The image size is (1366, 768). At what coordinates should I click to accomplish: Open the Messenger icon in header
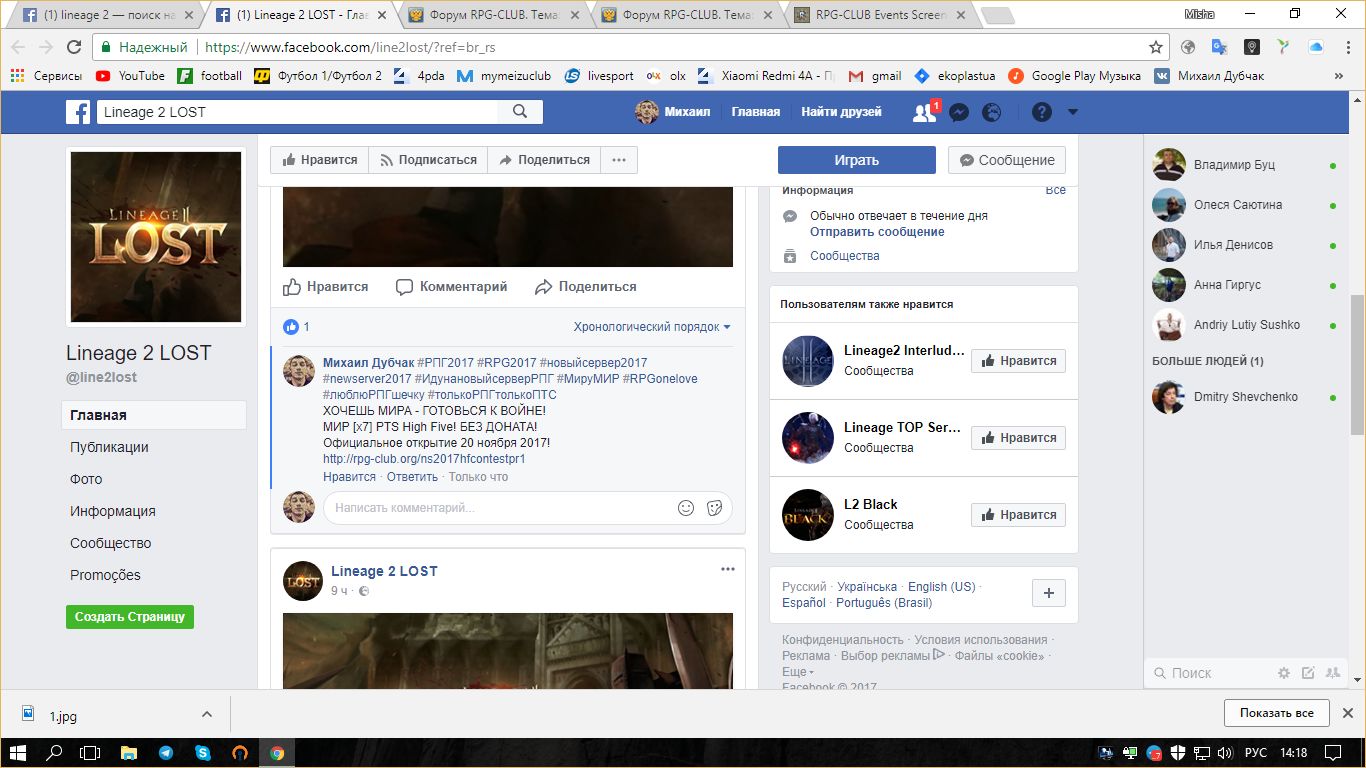tap(958, 112)
